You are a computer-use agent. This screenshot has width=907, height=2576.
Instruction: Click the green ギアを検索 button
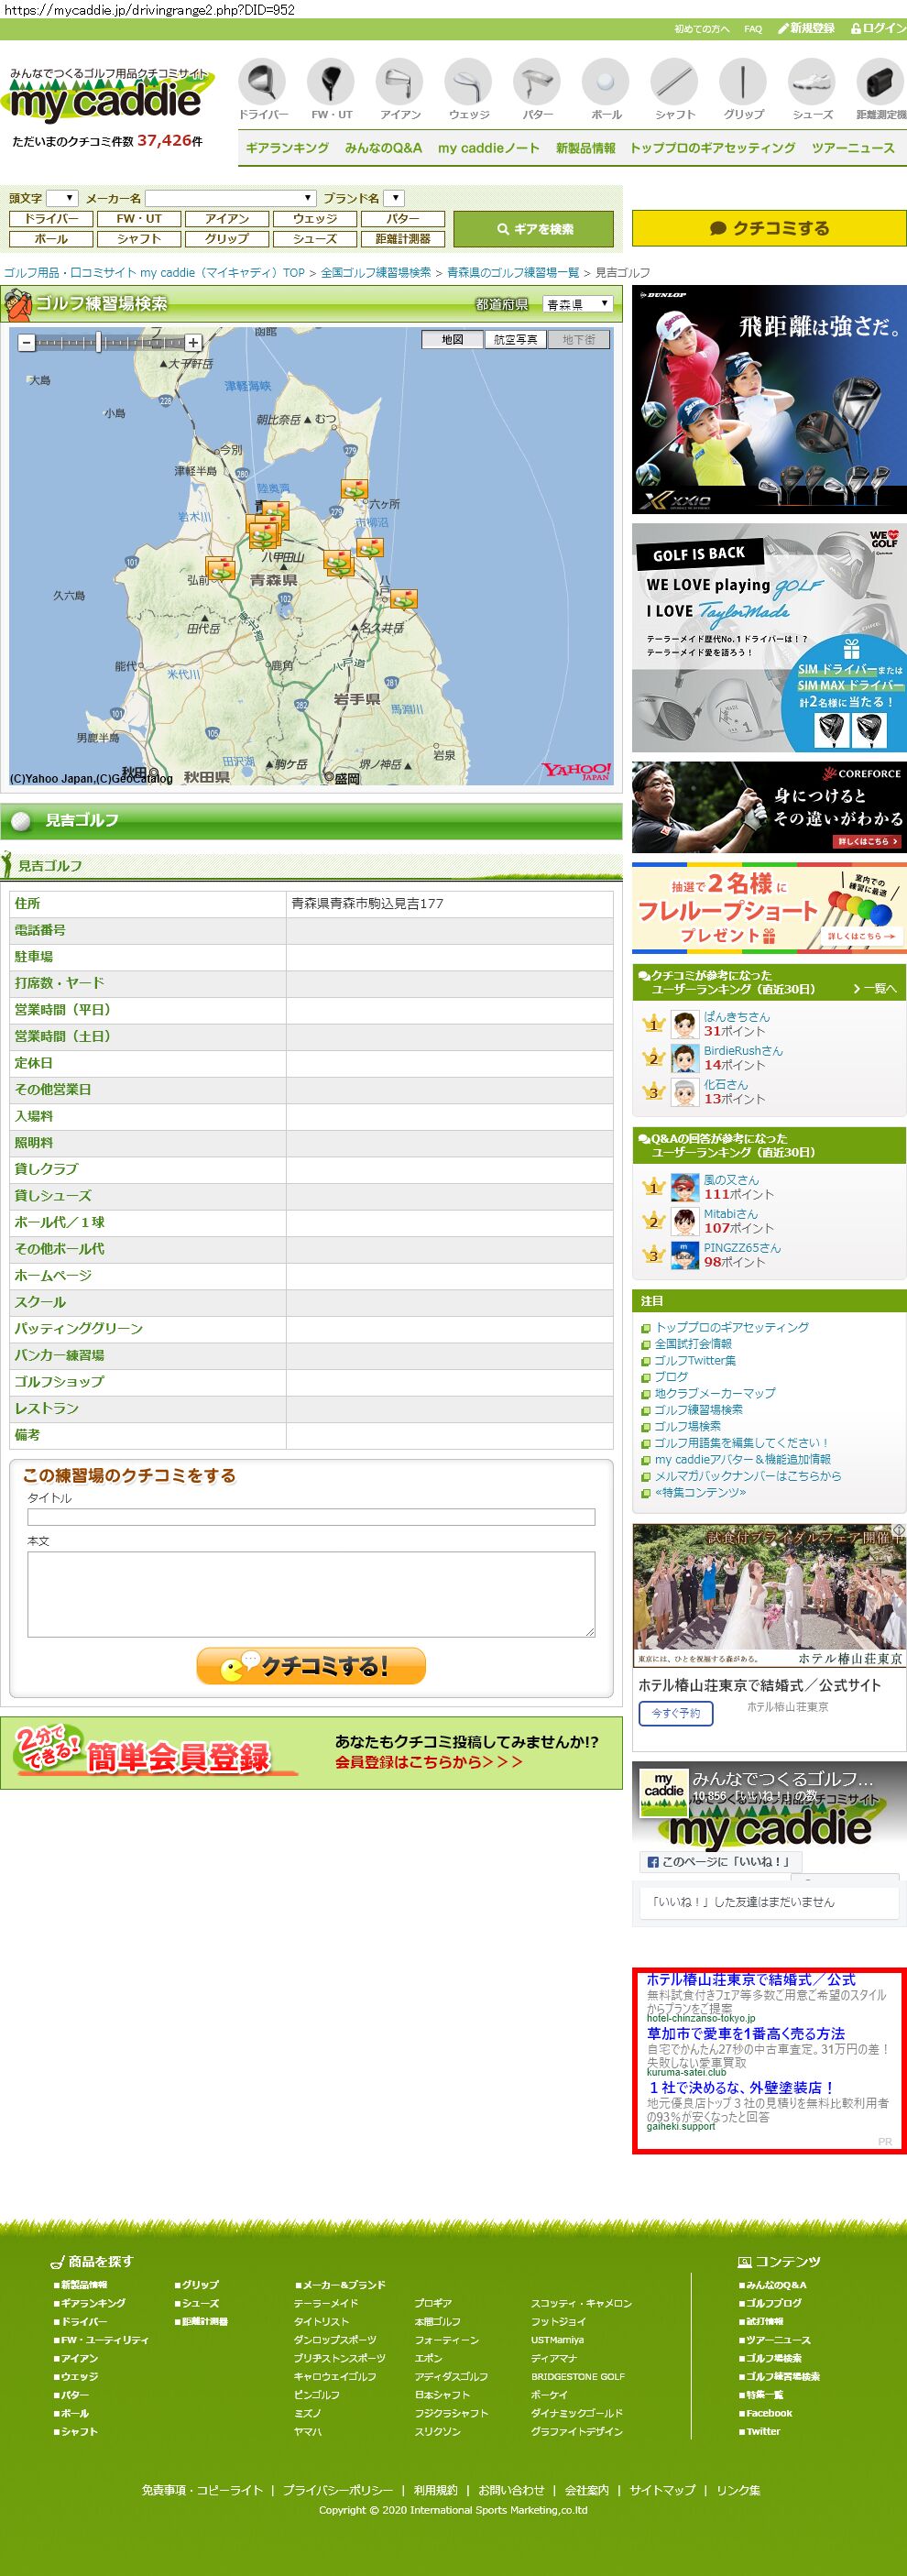(x=533, y=229)
